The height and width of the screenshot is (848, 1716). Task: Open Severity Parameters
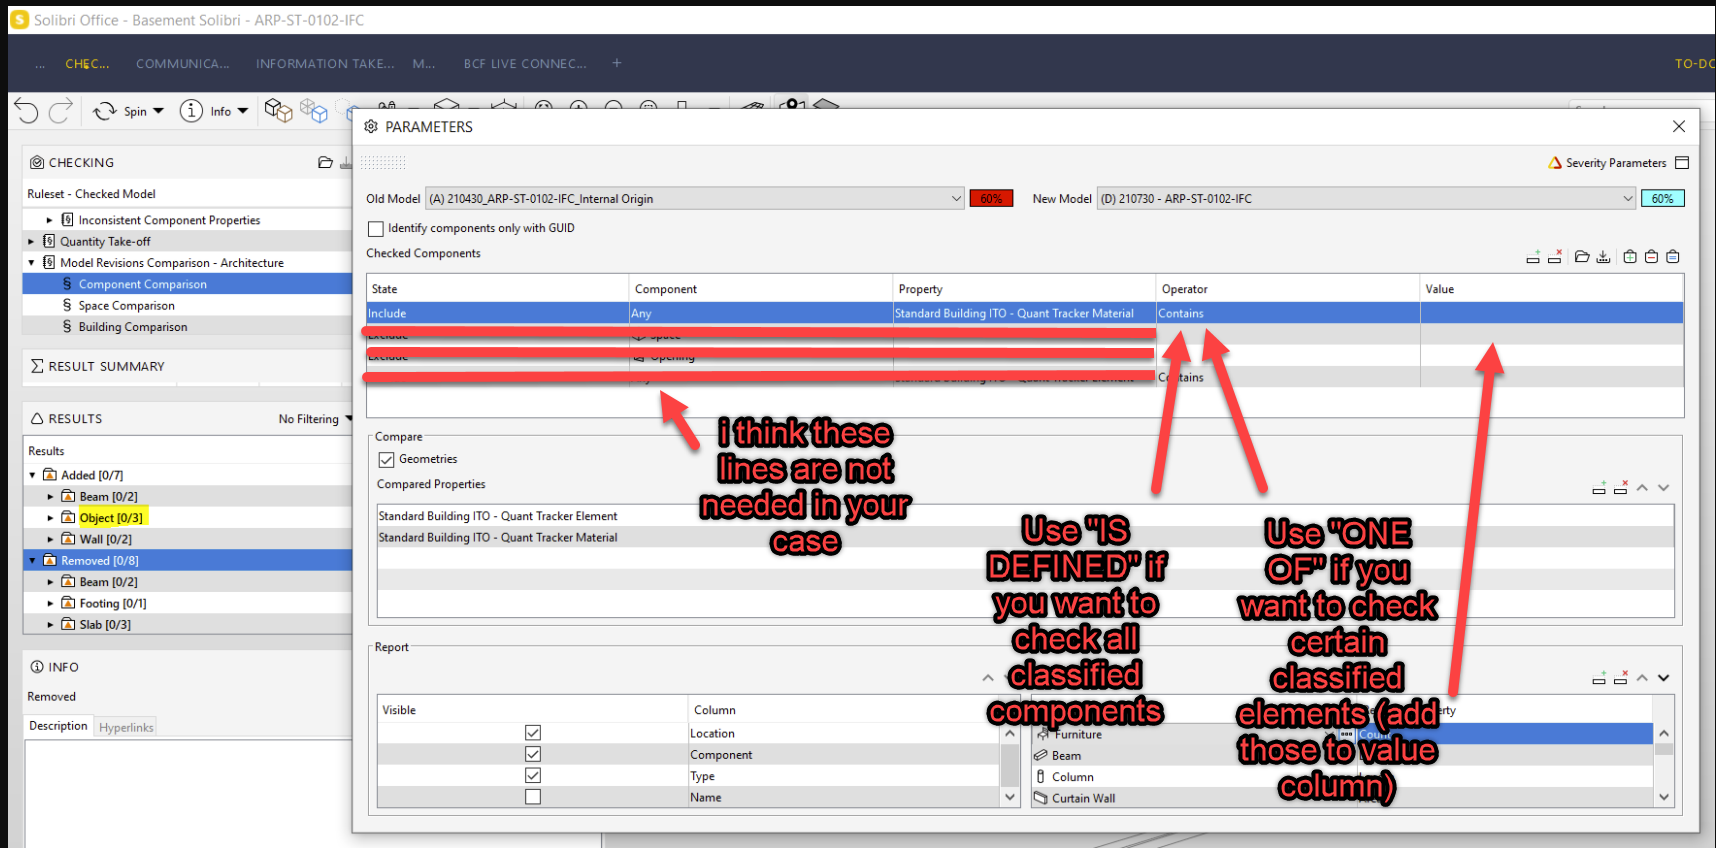1607,163
